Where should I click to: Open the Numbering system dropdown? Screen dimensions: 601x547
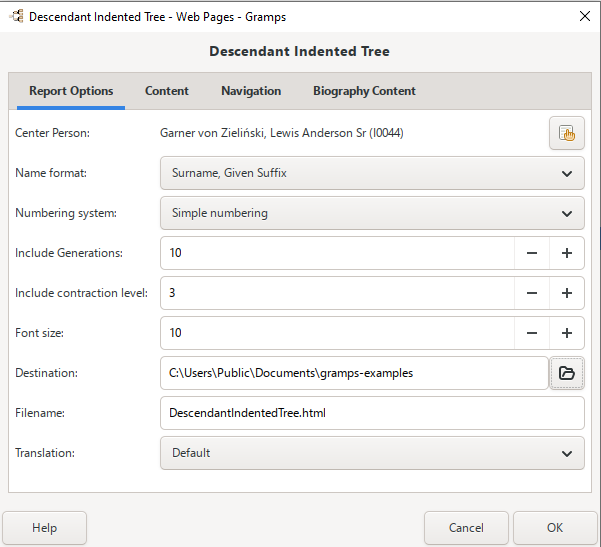pyautogui.click(x=372, y=213)
